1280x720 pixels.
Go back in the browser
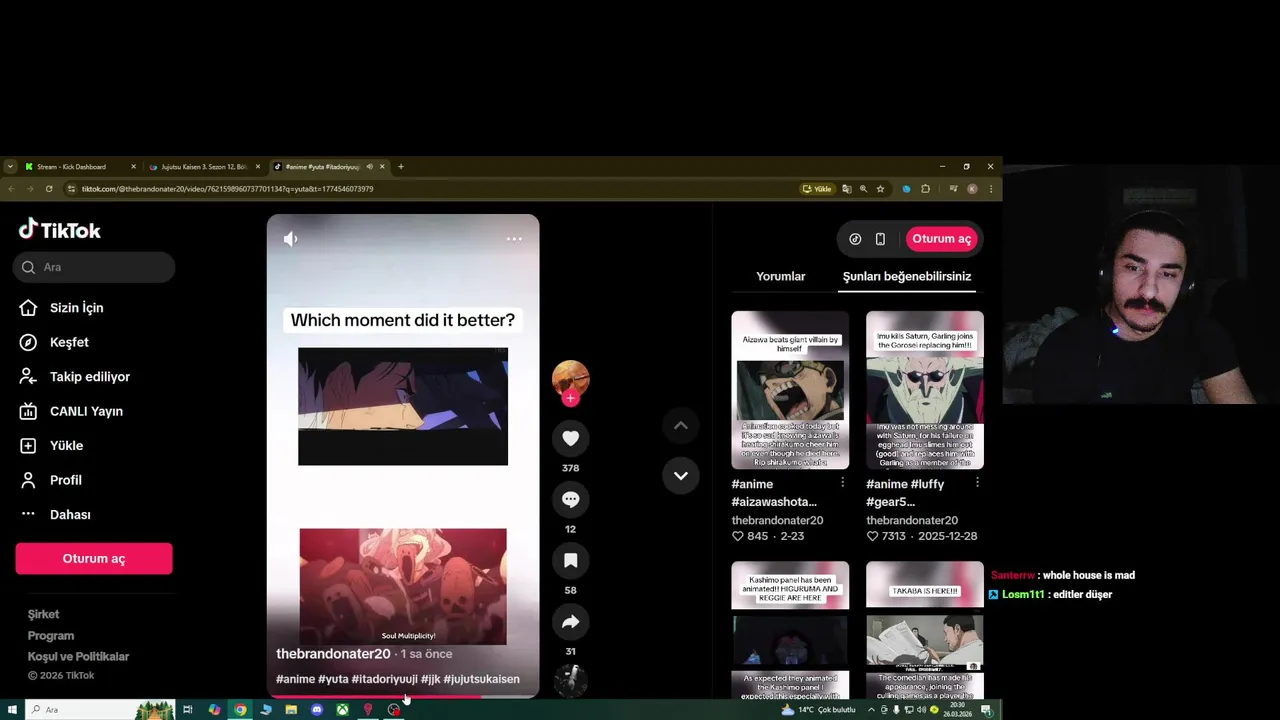click(12, 189)
